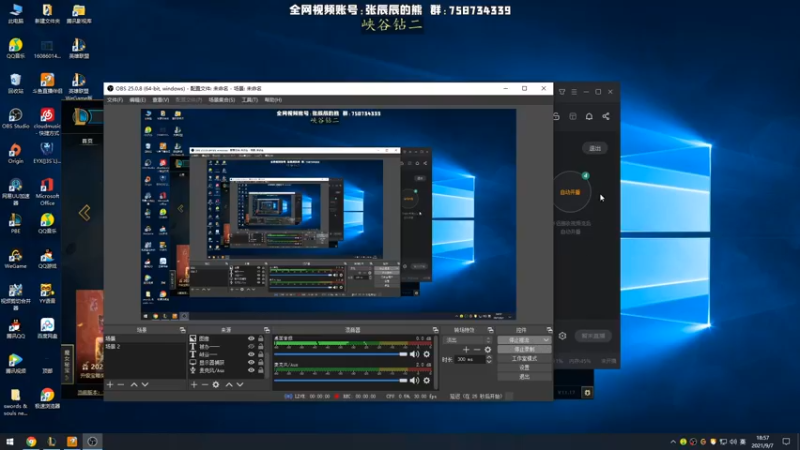Open the 工具(T) menu in OBS
Image resolution: width=800 pixels, height=450 pixels.
249,100
